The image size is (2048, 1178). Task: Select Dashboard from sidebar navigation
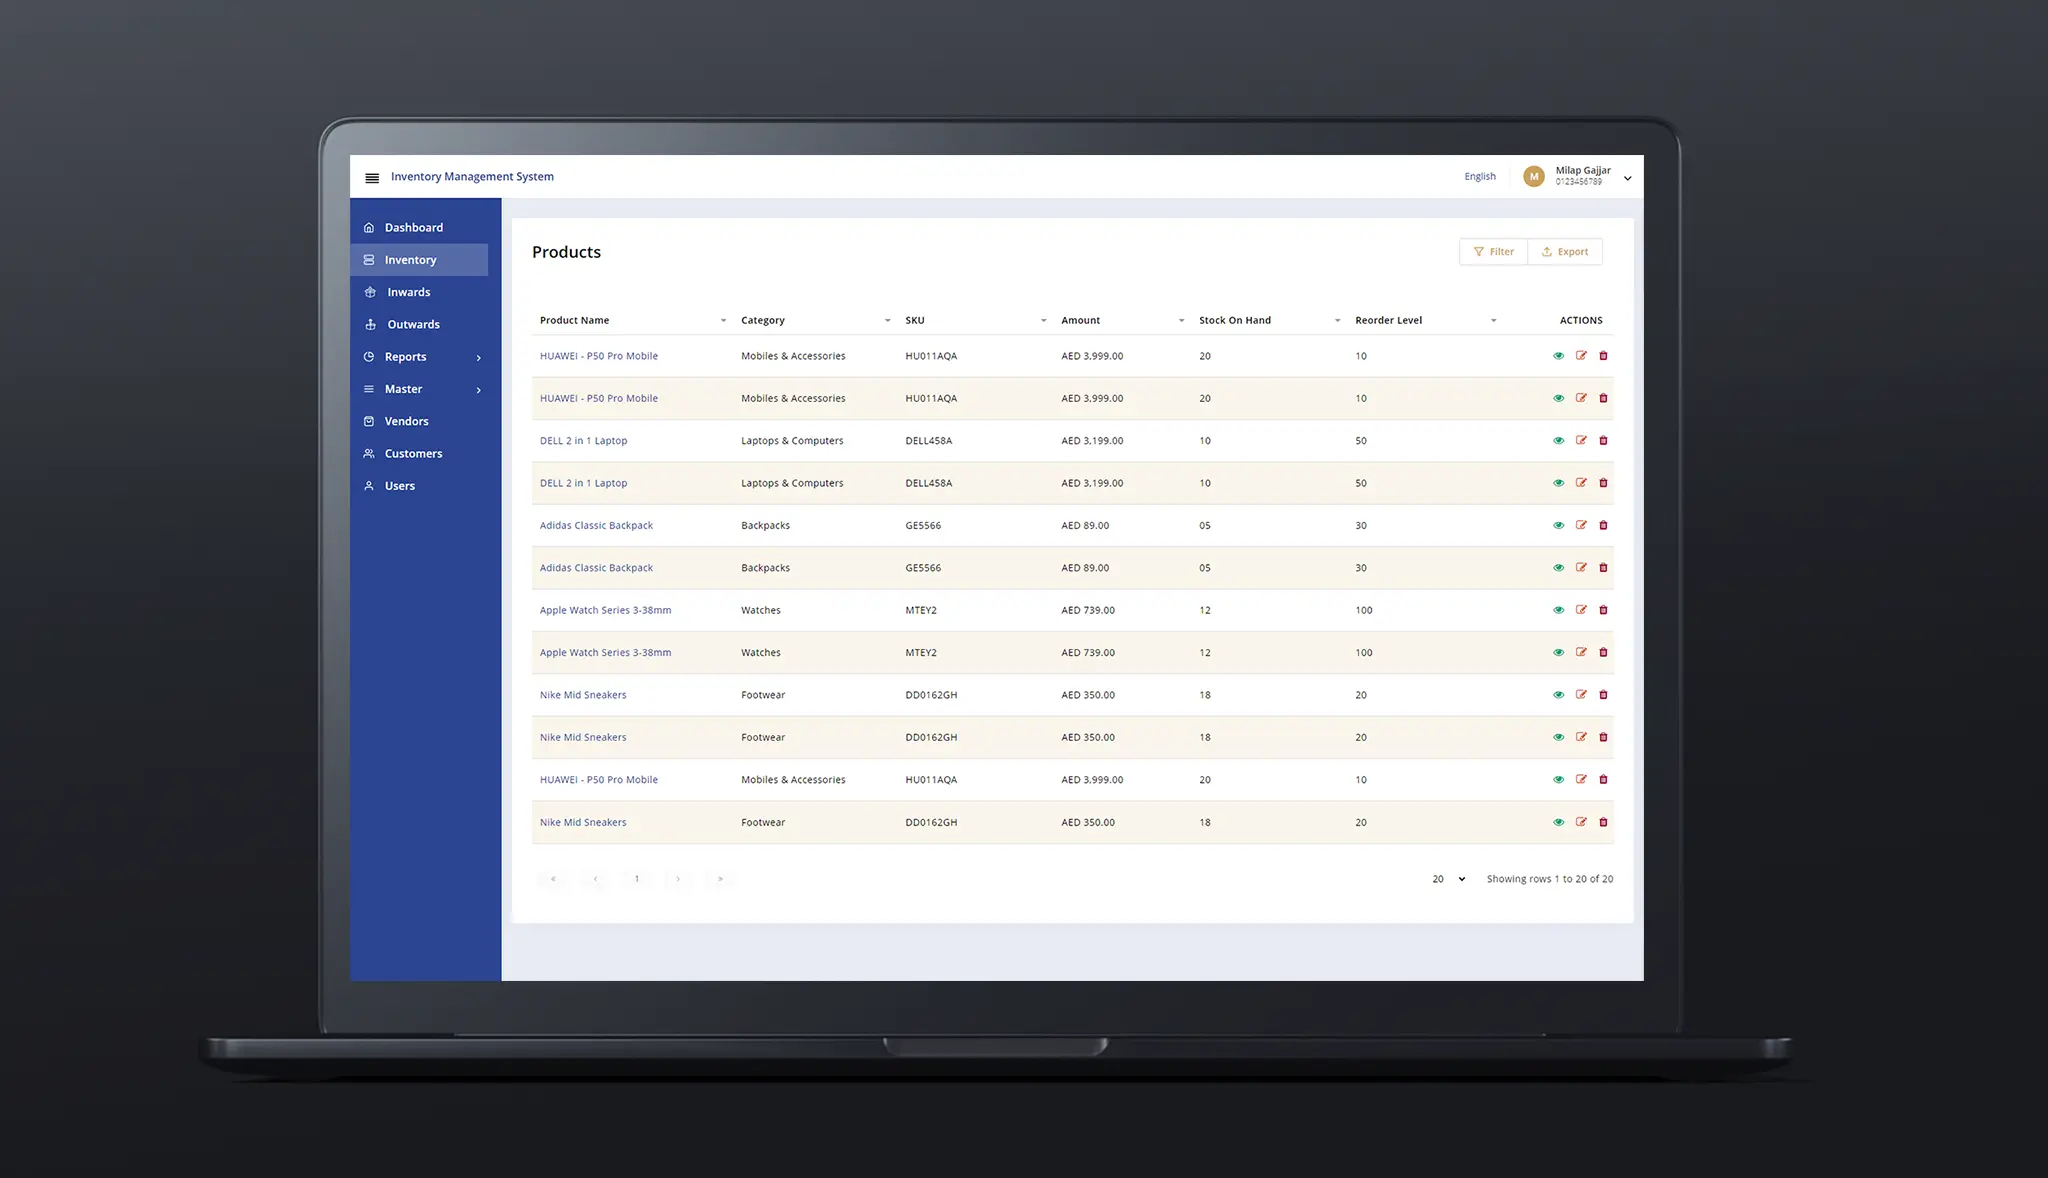click(414, 227)
